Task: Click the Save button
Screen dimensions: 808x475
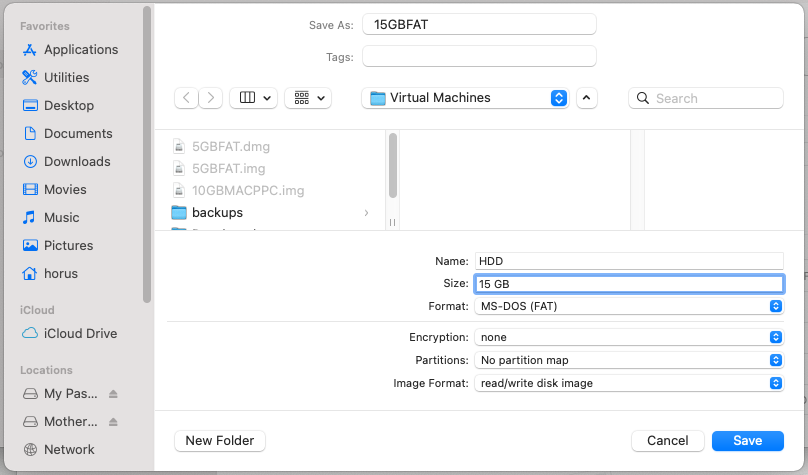Action: [x=747, y=441]
